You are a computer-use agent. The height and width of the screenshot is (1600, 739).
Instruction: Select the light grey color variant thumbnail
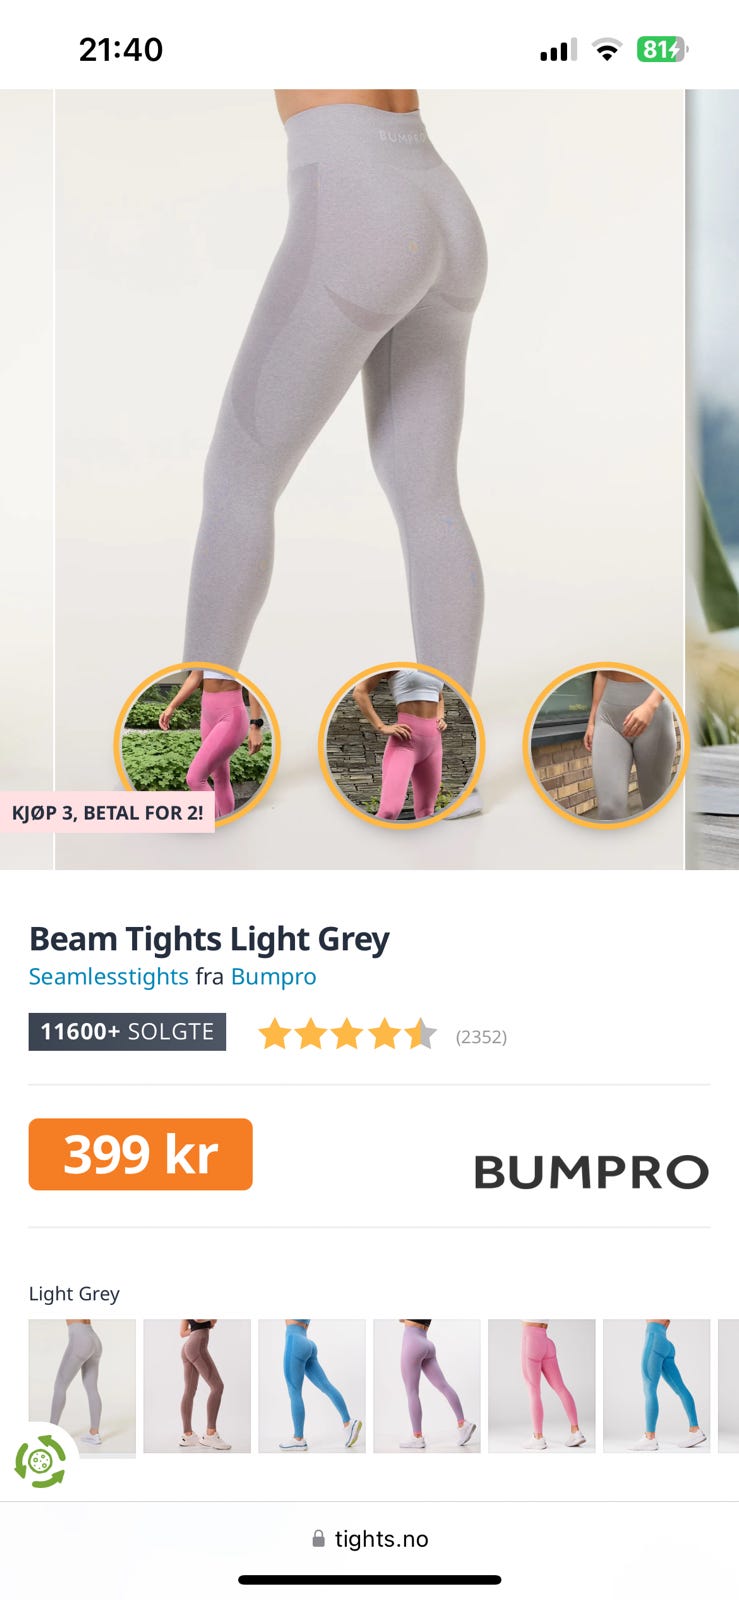[82, 1388]
